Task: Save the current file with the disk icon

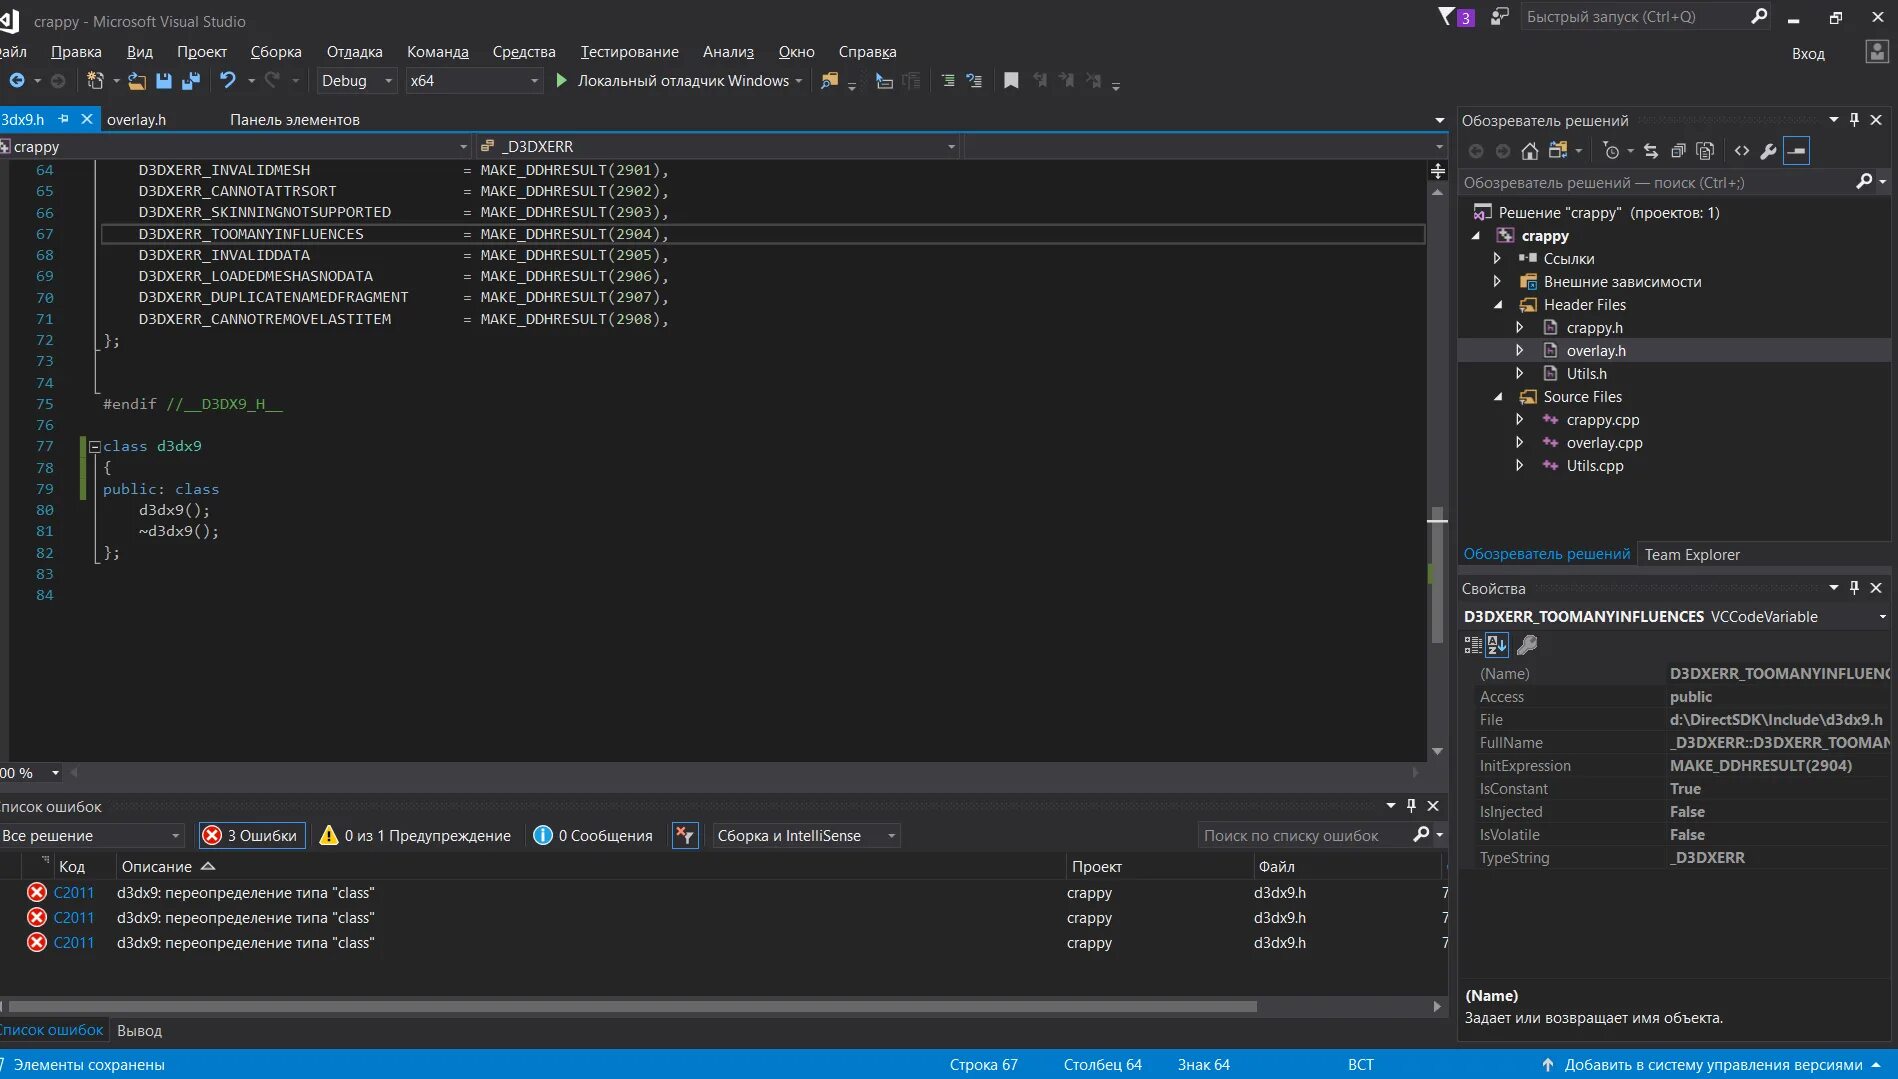Action: click(x=164, y=81)
